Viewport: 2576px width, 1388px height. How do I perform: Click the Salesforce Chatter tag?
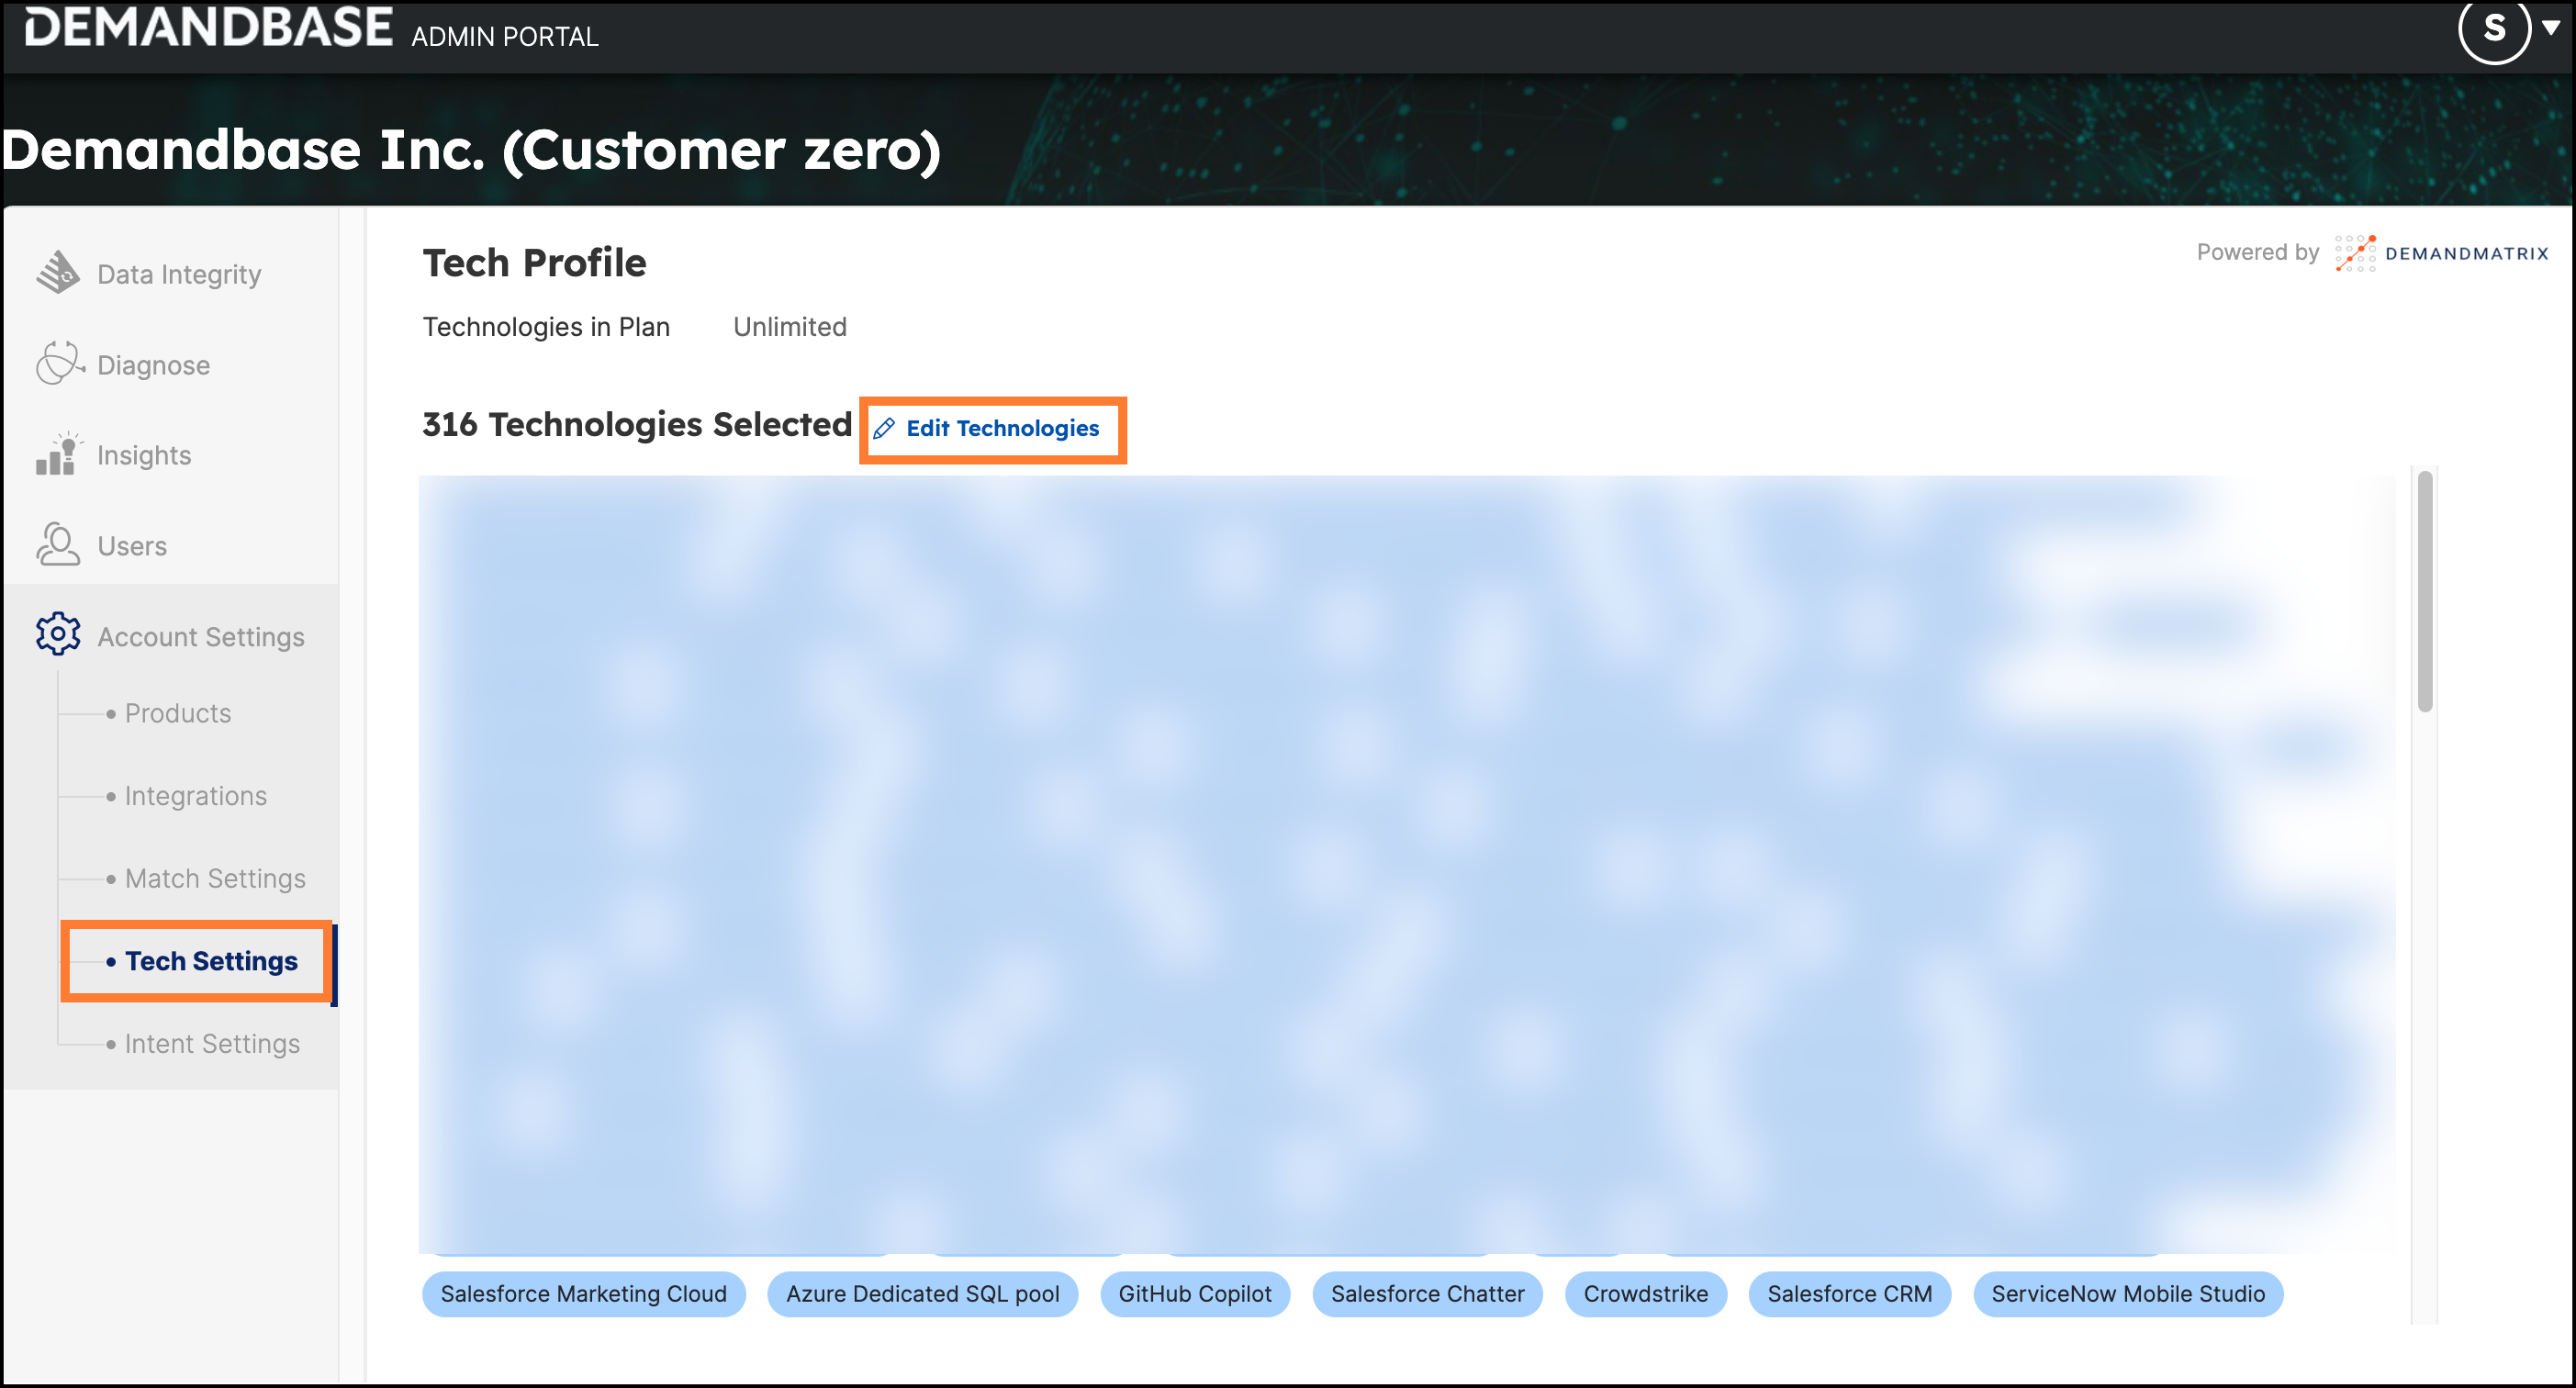pos(1427,1294)
